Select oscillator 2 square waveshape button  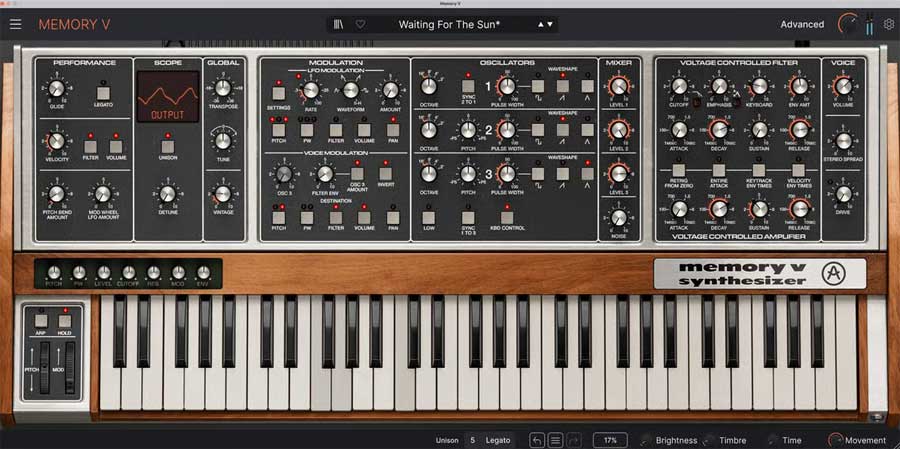pos(538,130)
